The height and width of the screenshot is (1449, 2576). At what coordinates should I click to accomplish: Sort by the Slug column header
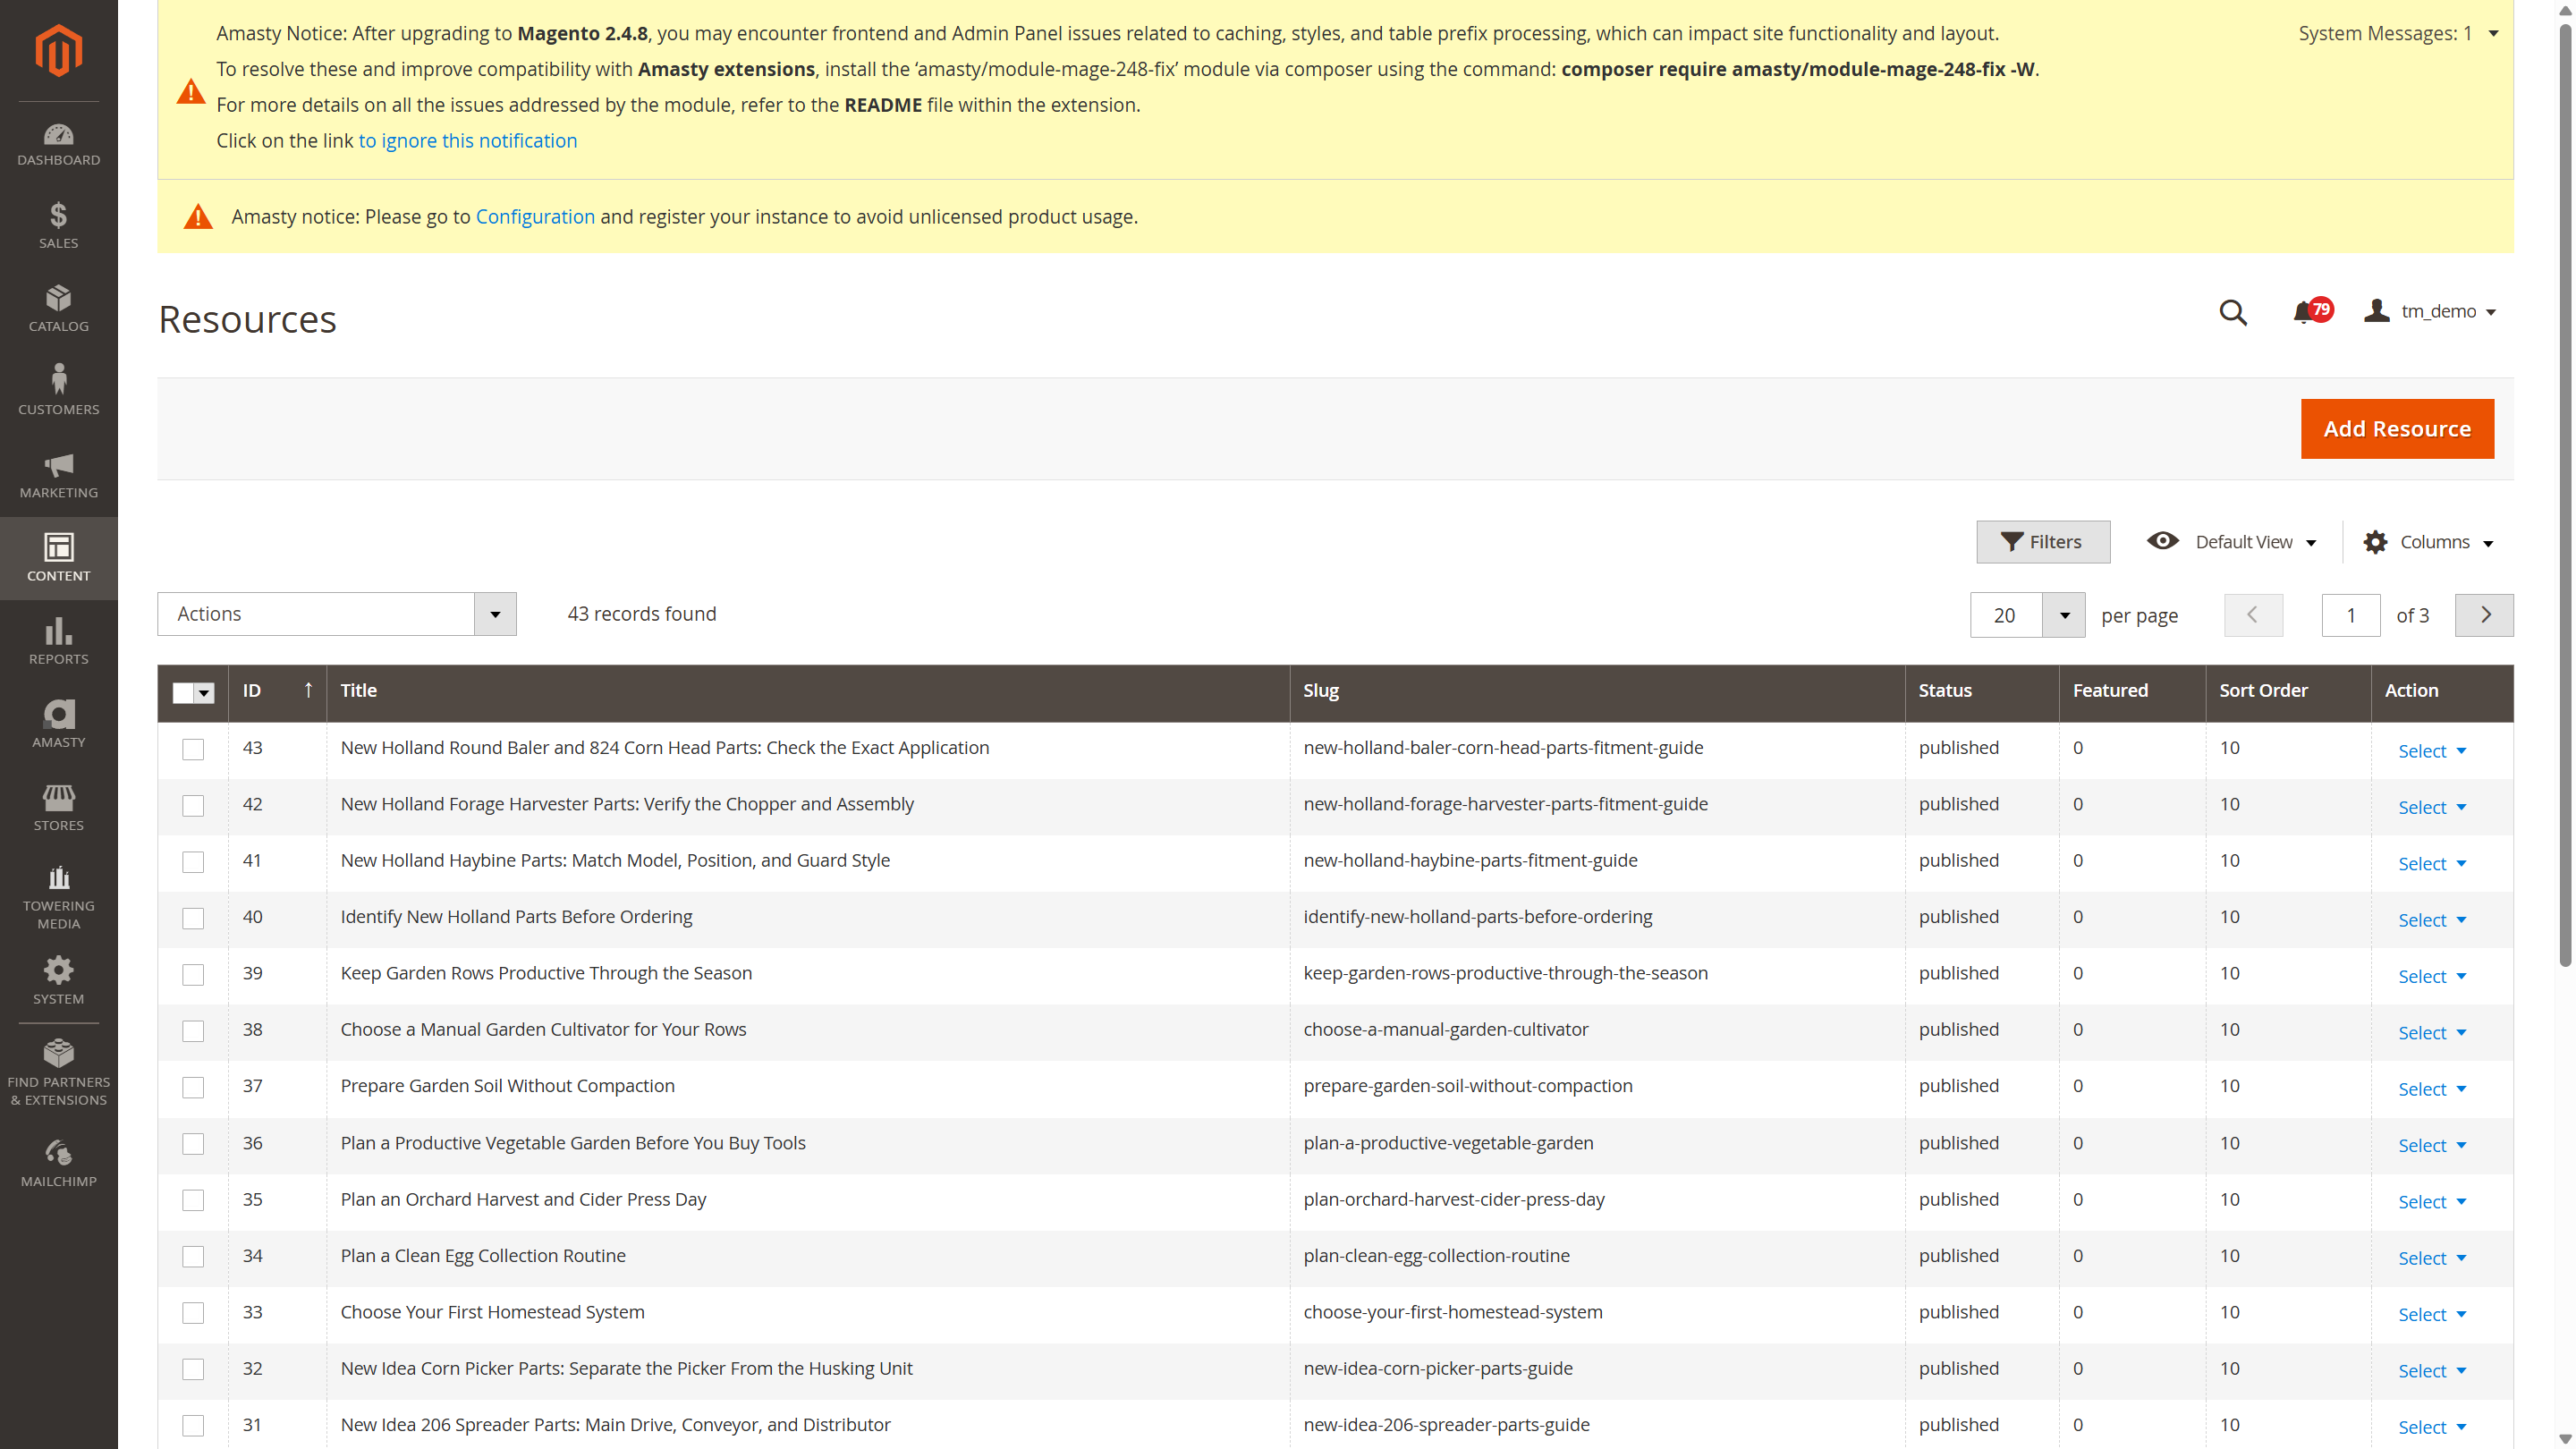tap(1320, 690)
